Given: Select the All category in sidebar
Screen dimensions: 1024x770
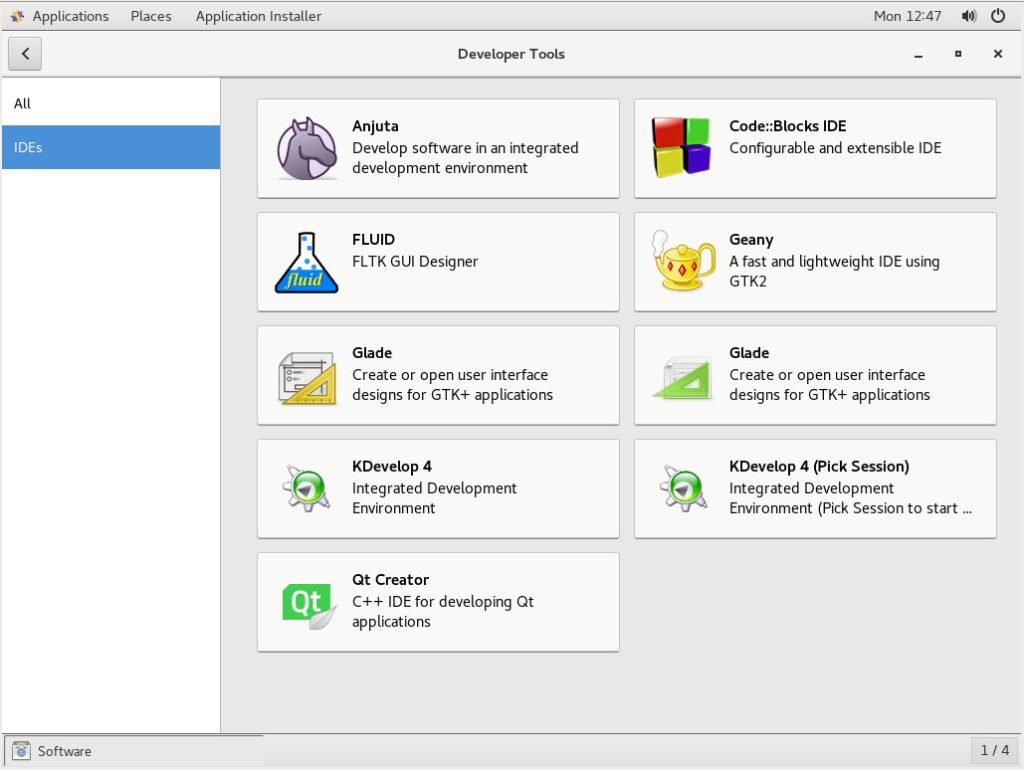Looking at the screenshot, I should tap(110, 103).
